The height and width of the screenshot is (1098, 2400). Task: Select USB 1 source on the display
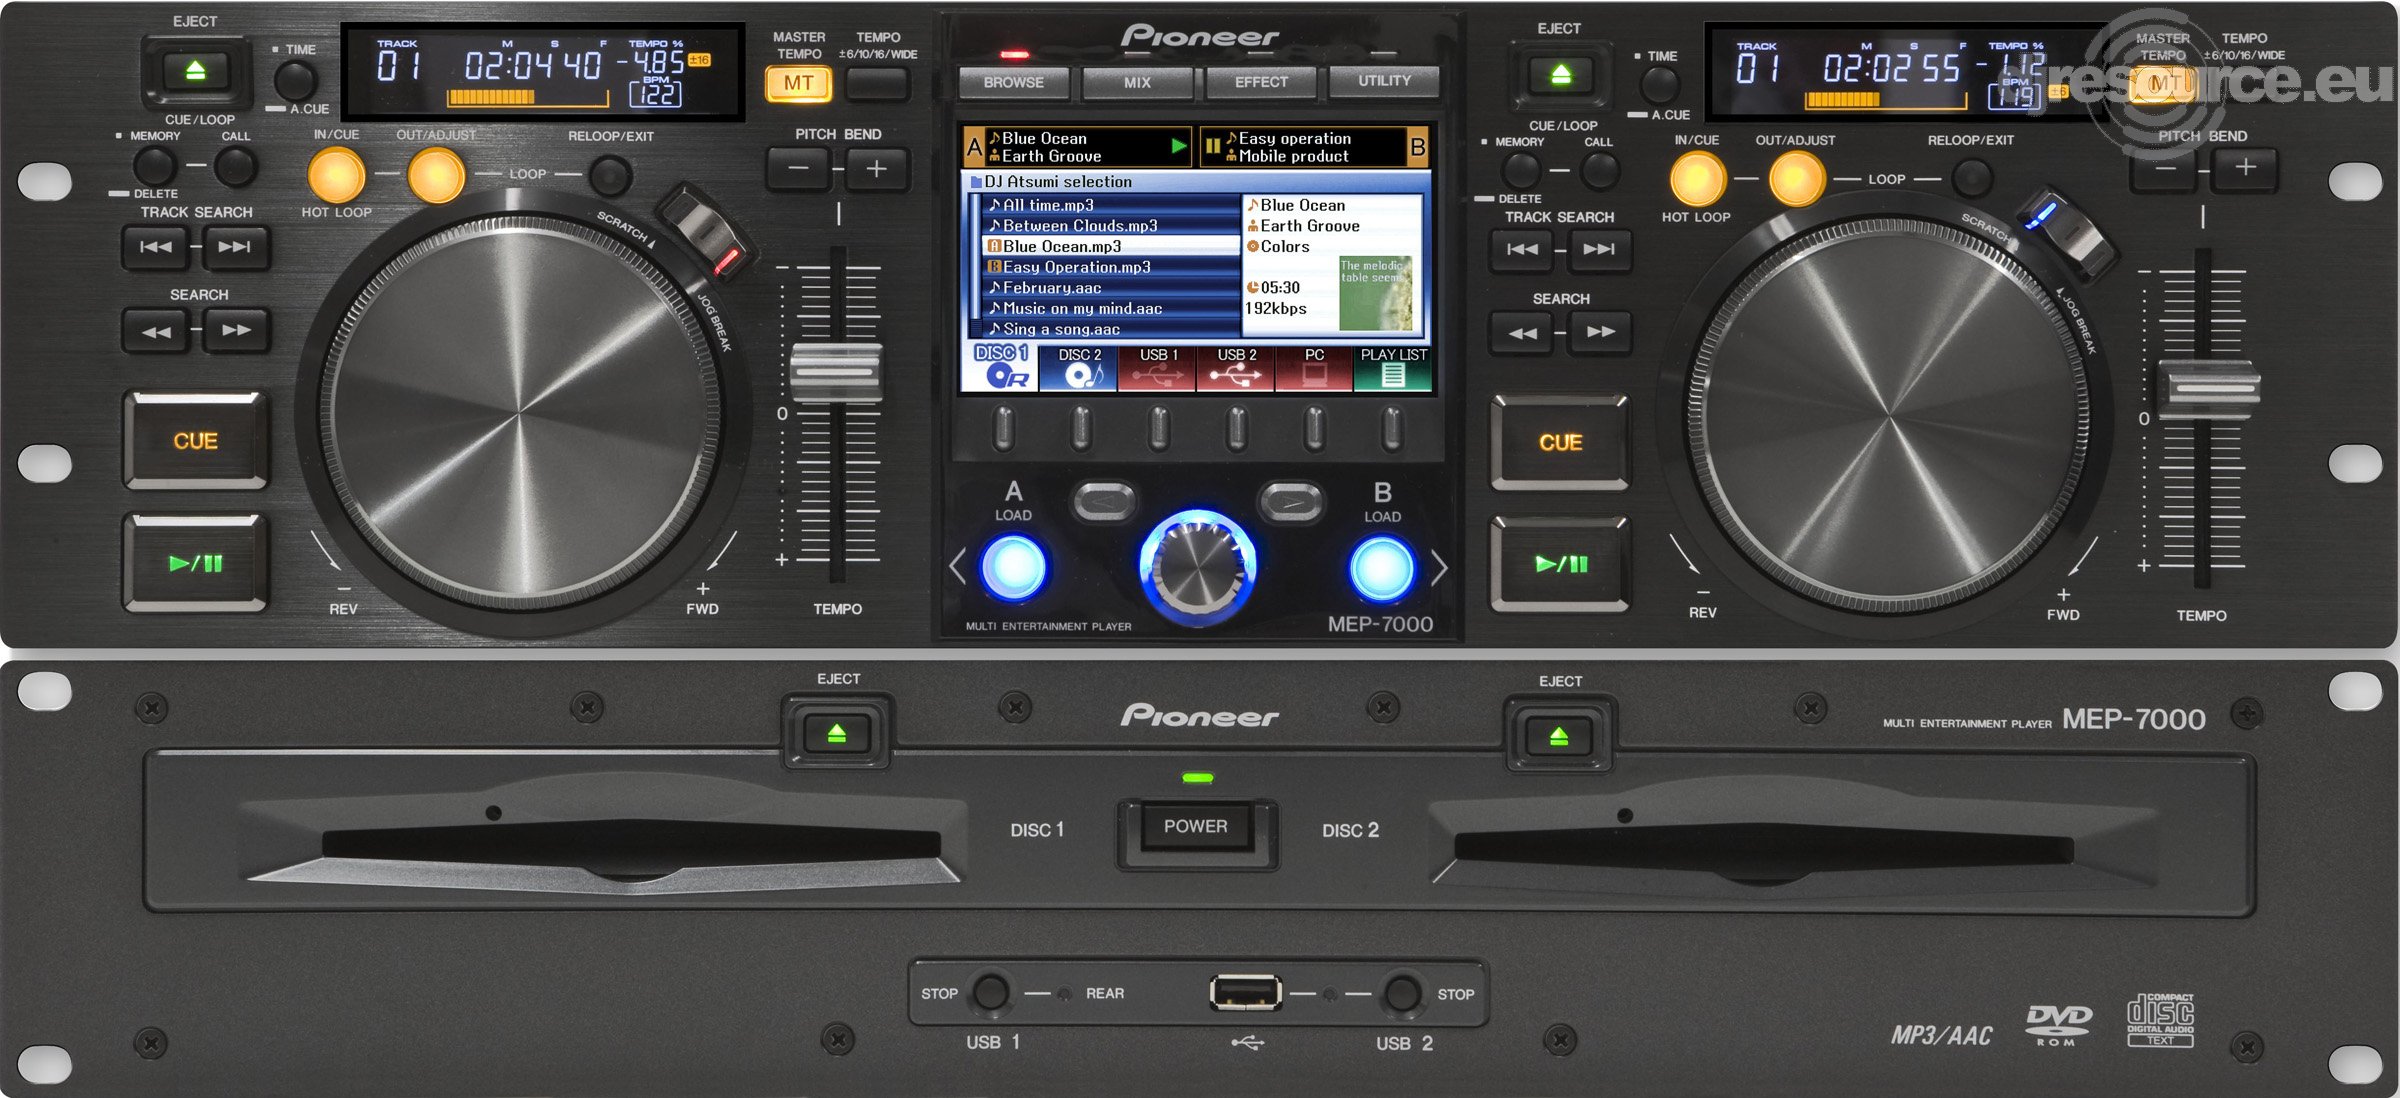[1158, 367]
